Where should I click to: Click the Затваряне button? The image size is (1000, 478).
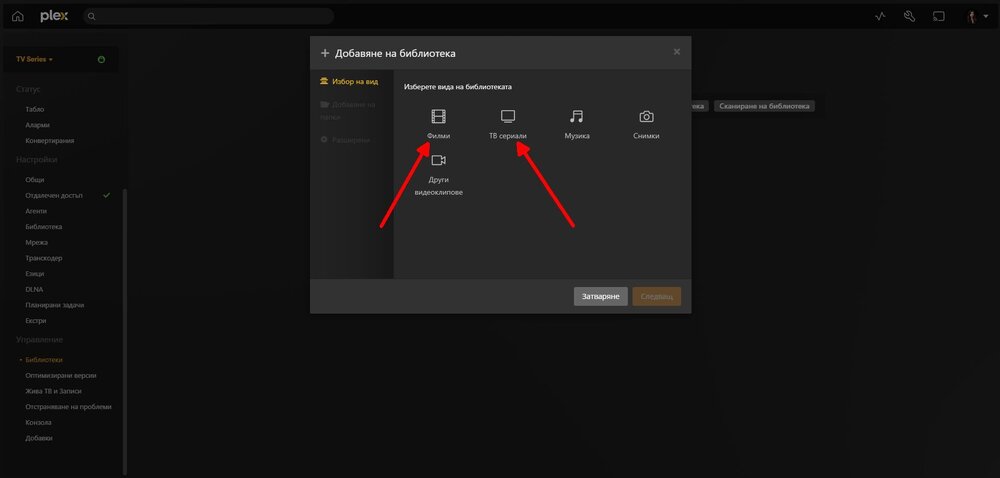pyautogui.click(x=601, y=296)
